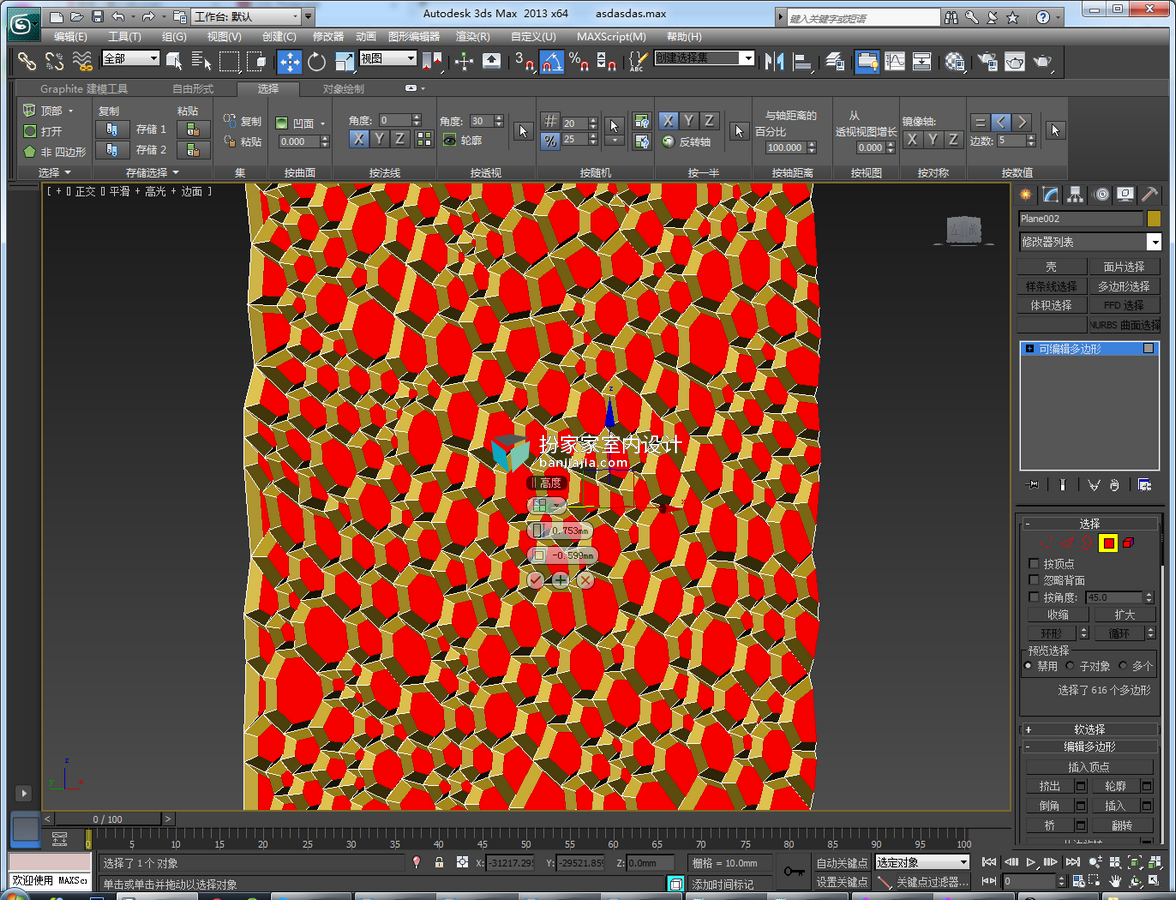This screenshot has width=1176, height=900.
Task: Confirm the caddy with the checkmark icon
Action: point(535,580)
